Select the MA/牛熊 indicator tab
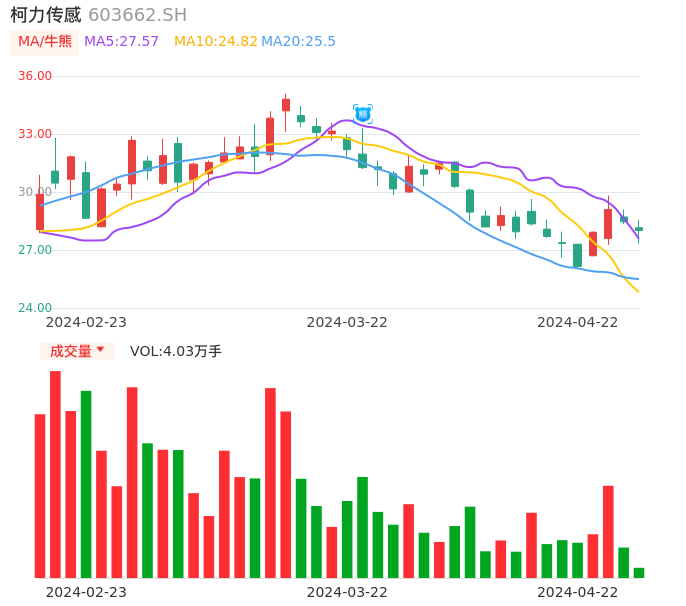Screen dimensions: 686x606 (x=45, y=42)
